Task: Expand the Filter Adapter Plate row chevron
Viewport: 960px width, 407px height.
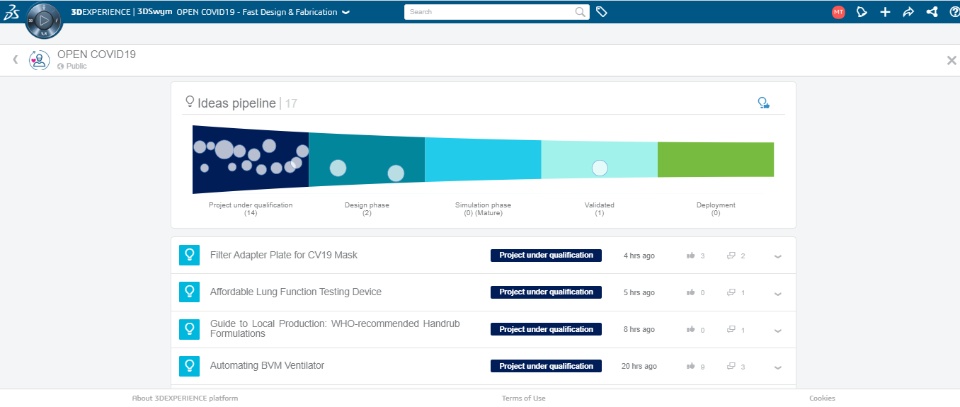Action: coord(778,256)
